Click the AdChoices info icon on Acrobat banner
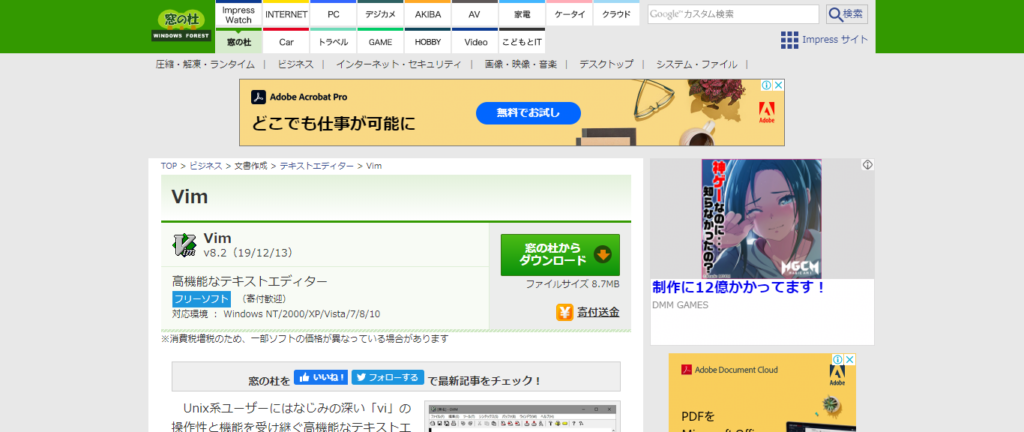 coord(767,85)
